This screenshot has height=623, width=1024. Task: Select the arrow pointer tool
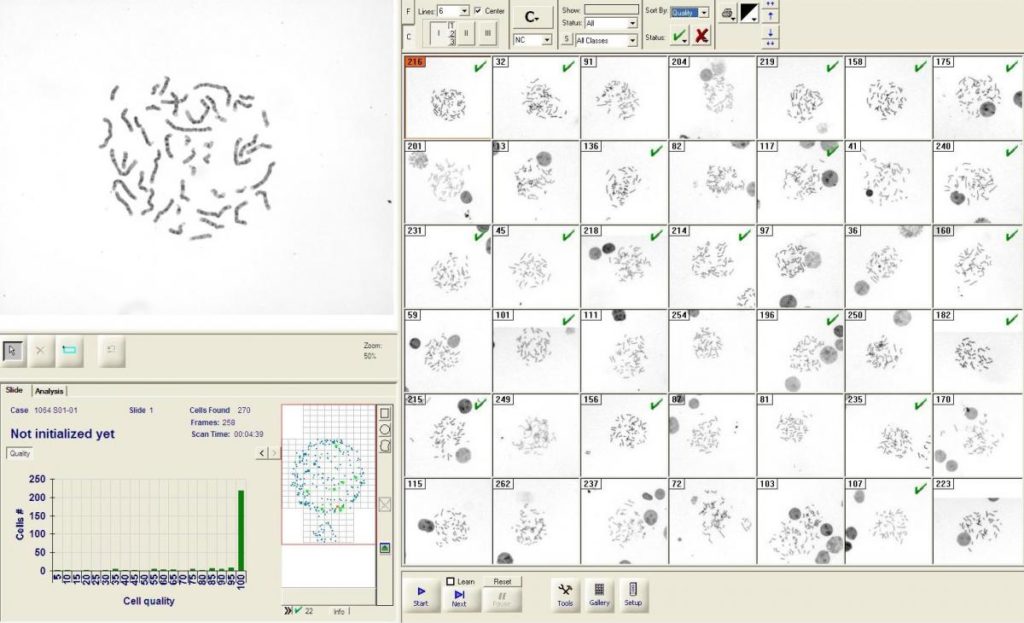[x=14, y=349]
